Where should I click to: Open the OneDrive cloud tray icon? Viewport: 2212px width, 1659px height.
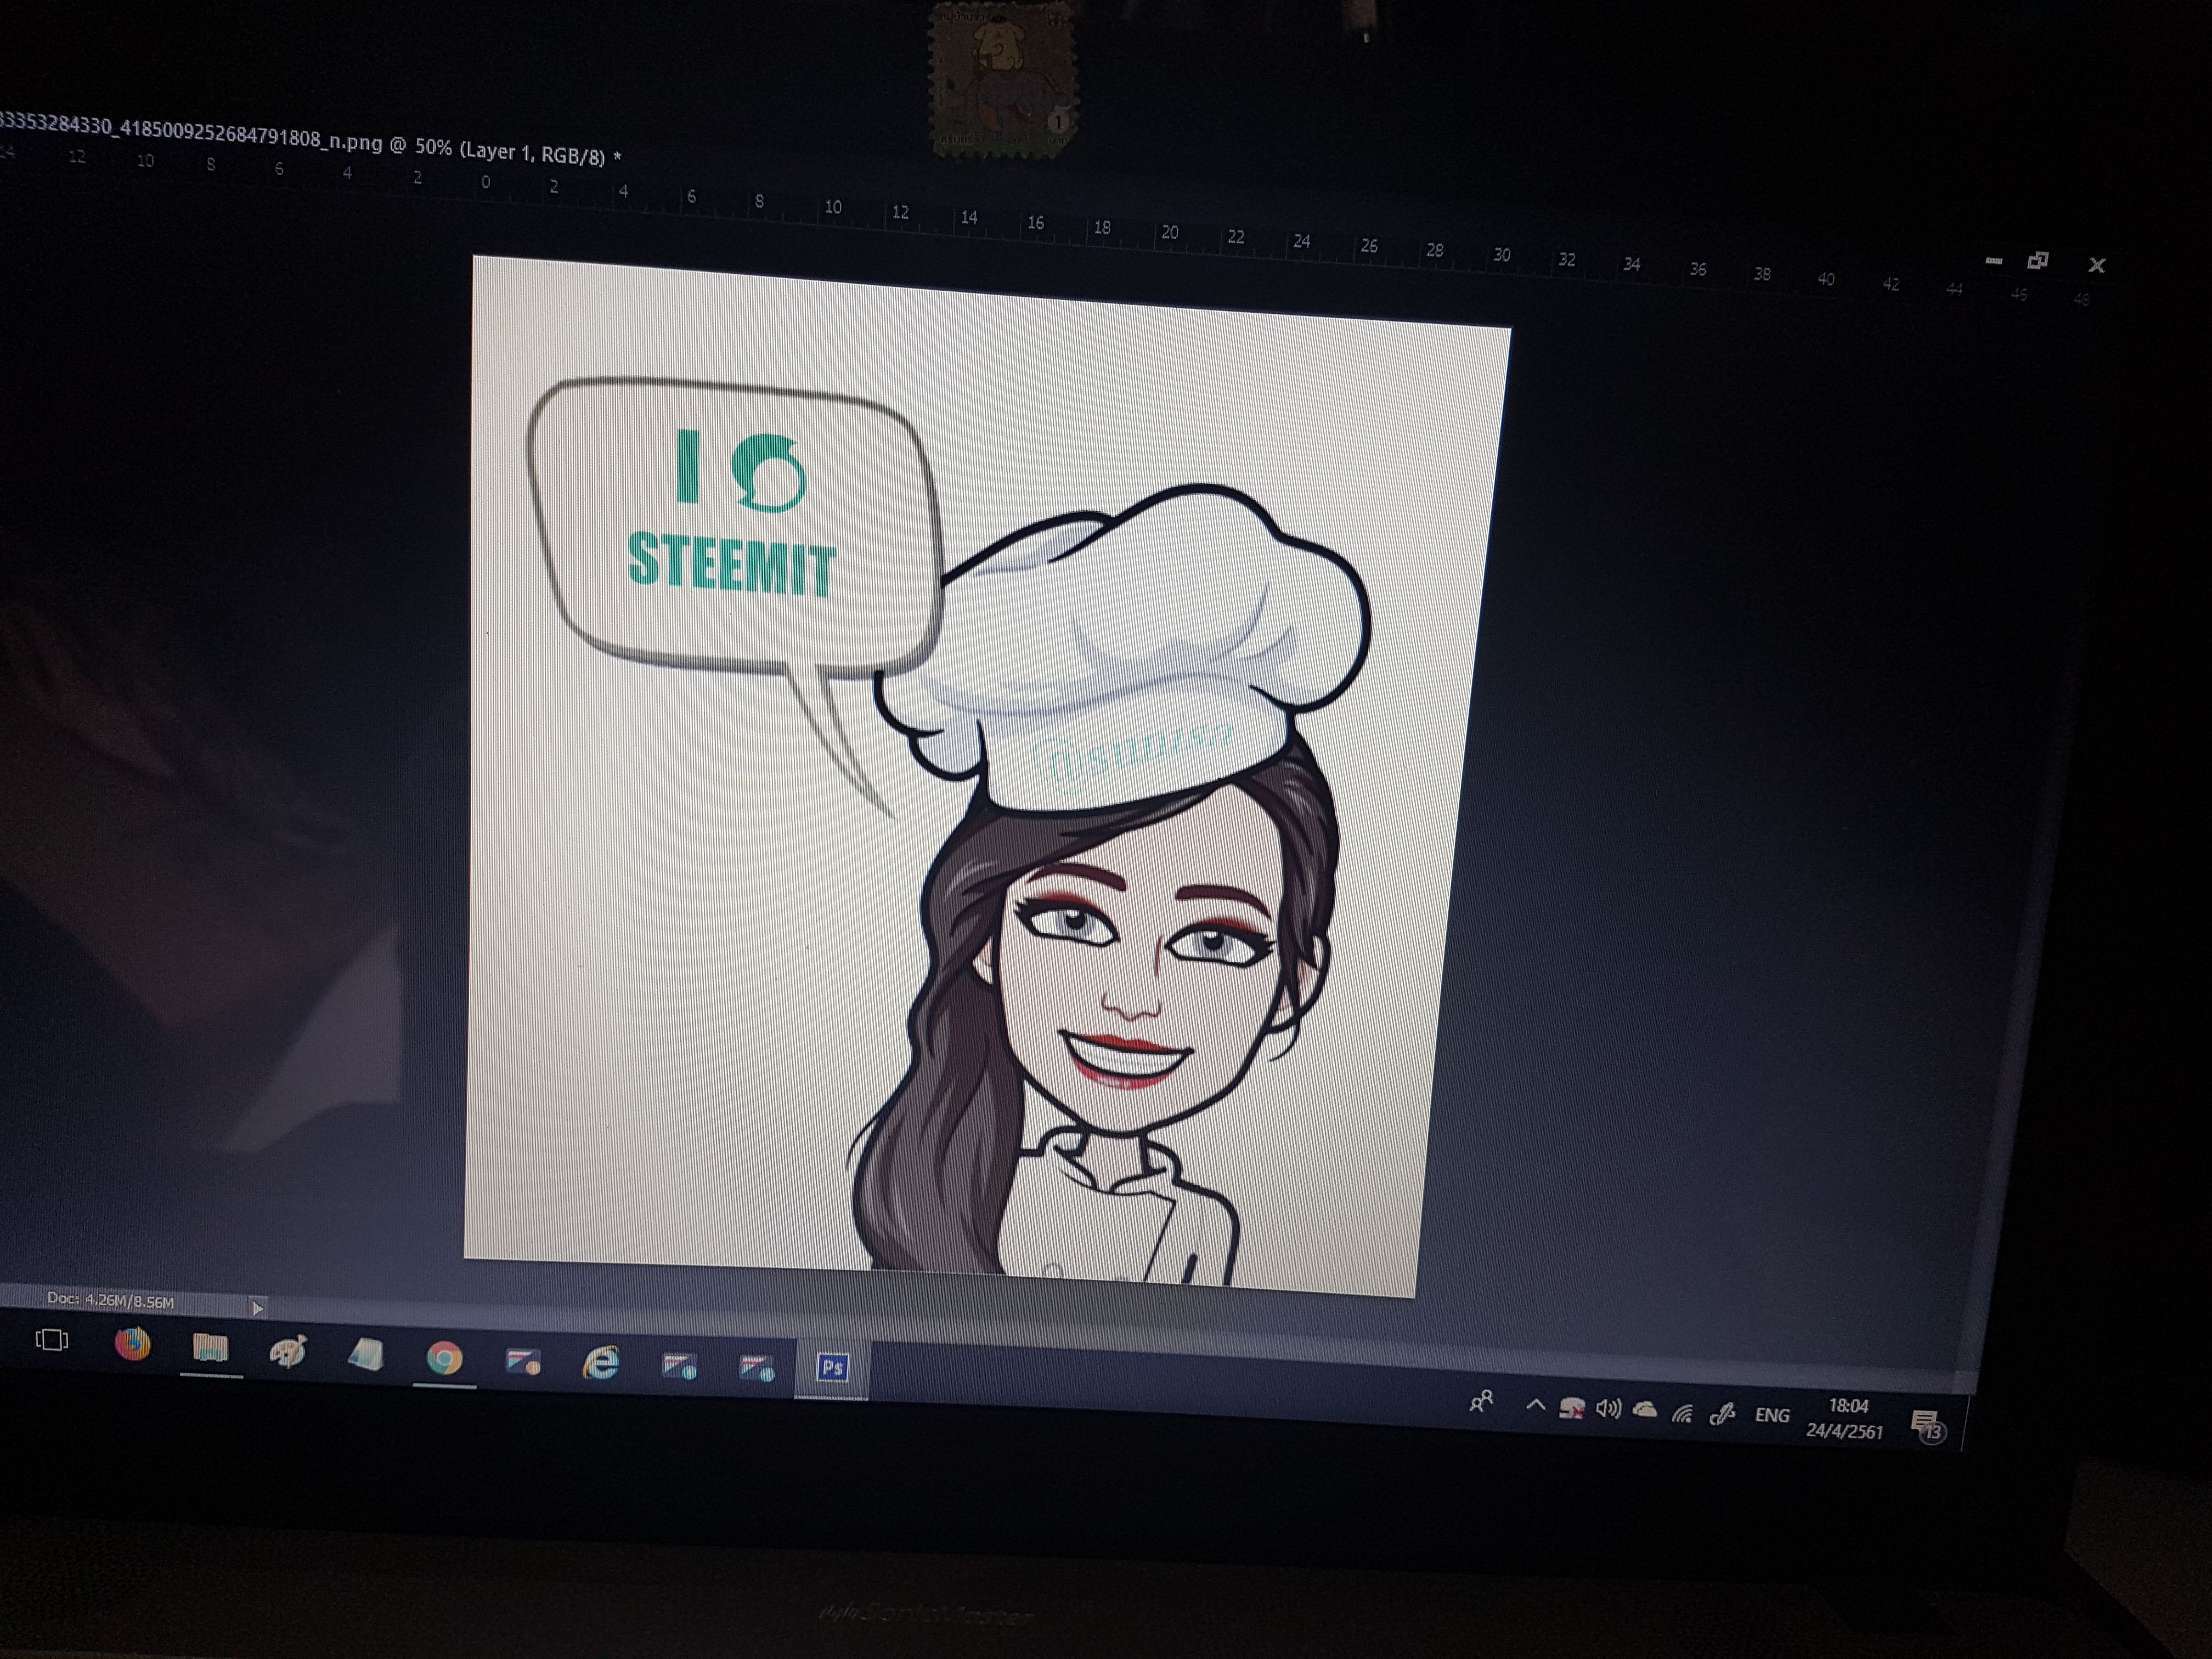coord(1645,1410)
